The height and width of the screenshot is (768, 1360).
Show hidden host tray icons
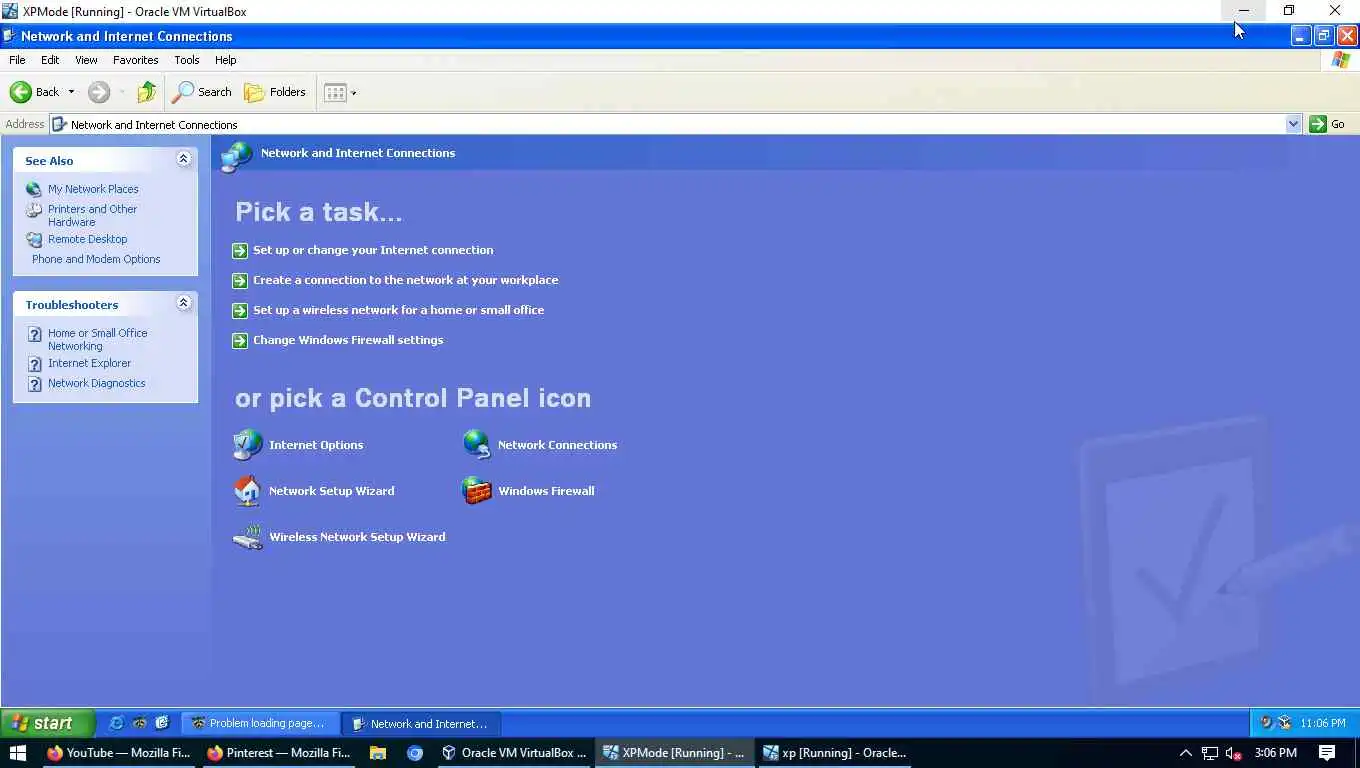(1185, 753)
